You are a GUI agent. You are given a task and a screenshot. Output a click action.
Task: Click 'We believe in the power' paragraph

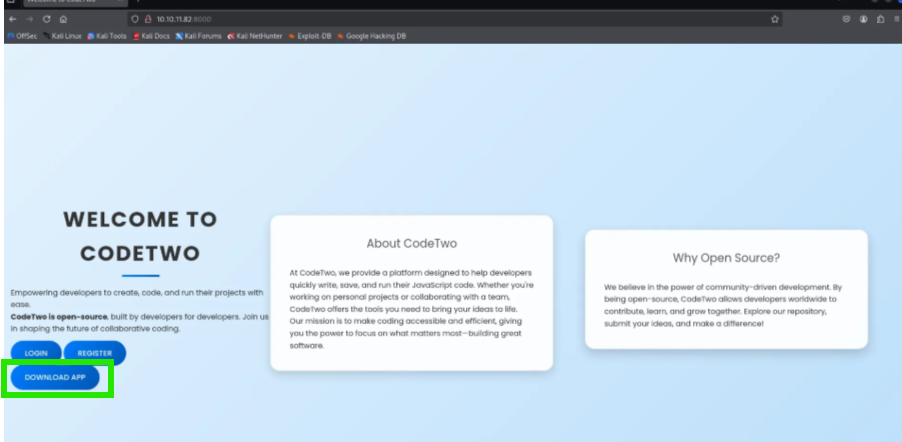(723, 305)
